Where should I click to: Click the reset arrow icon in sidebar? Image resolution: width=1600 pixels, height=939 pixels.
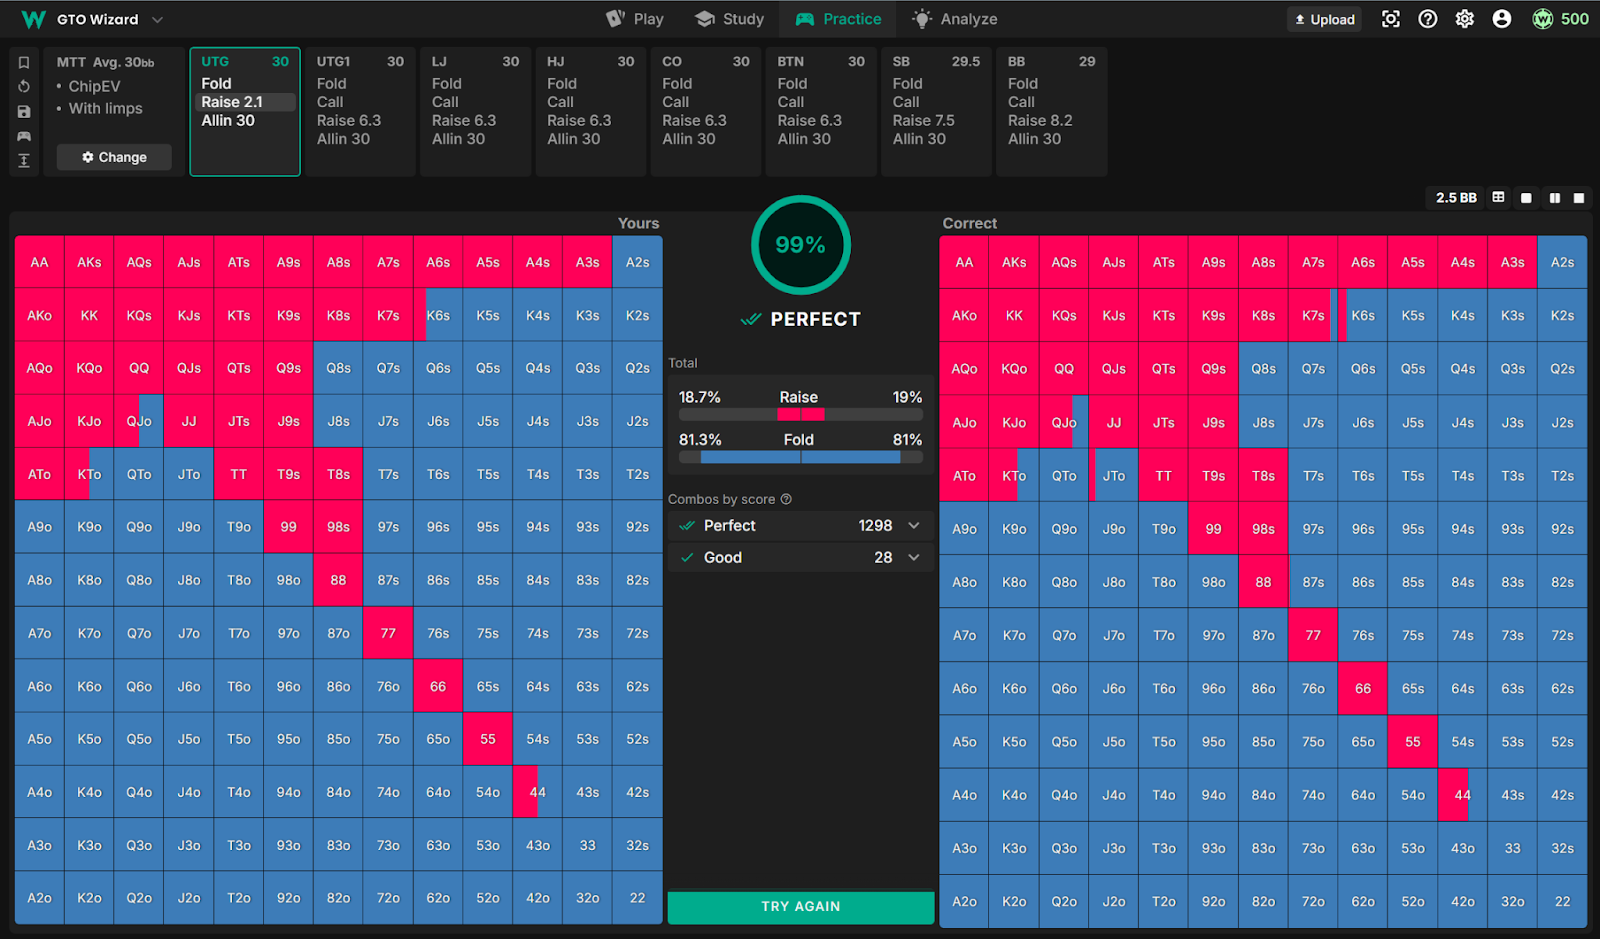24,87
